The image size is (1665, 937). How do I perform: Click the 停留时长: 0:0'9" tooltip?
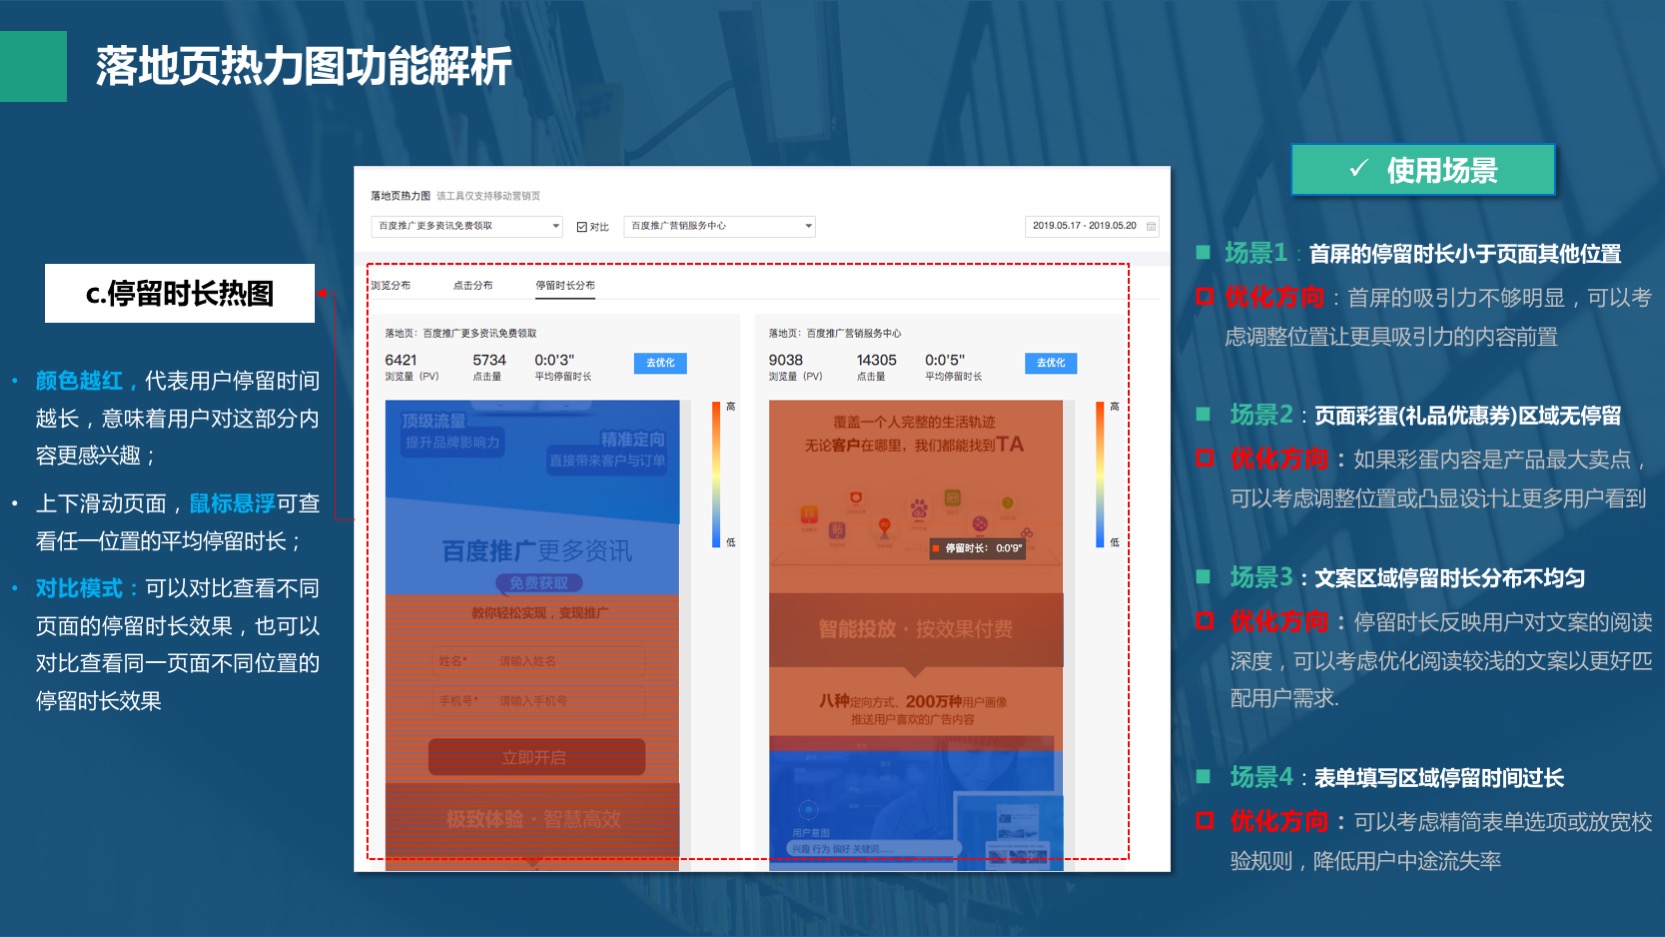(x=977, y=548)
